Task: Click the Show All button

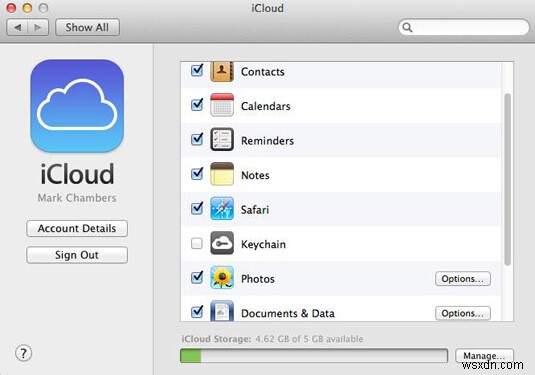Action: pos(87,27)
